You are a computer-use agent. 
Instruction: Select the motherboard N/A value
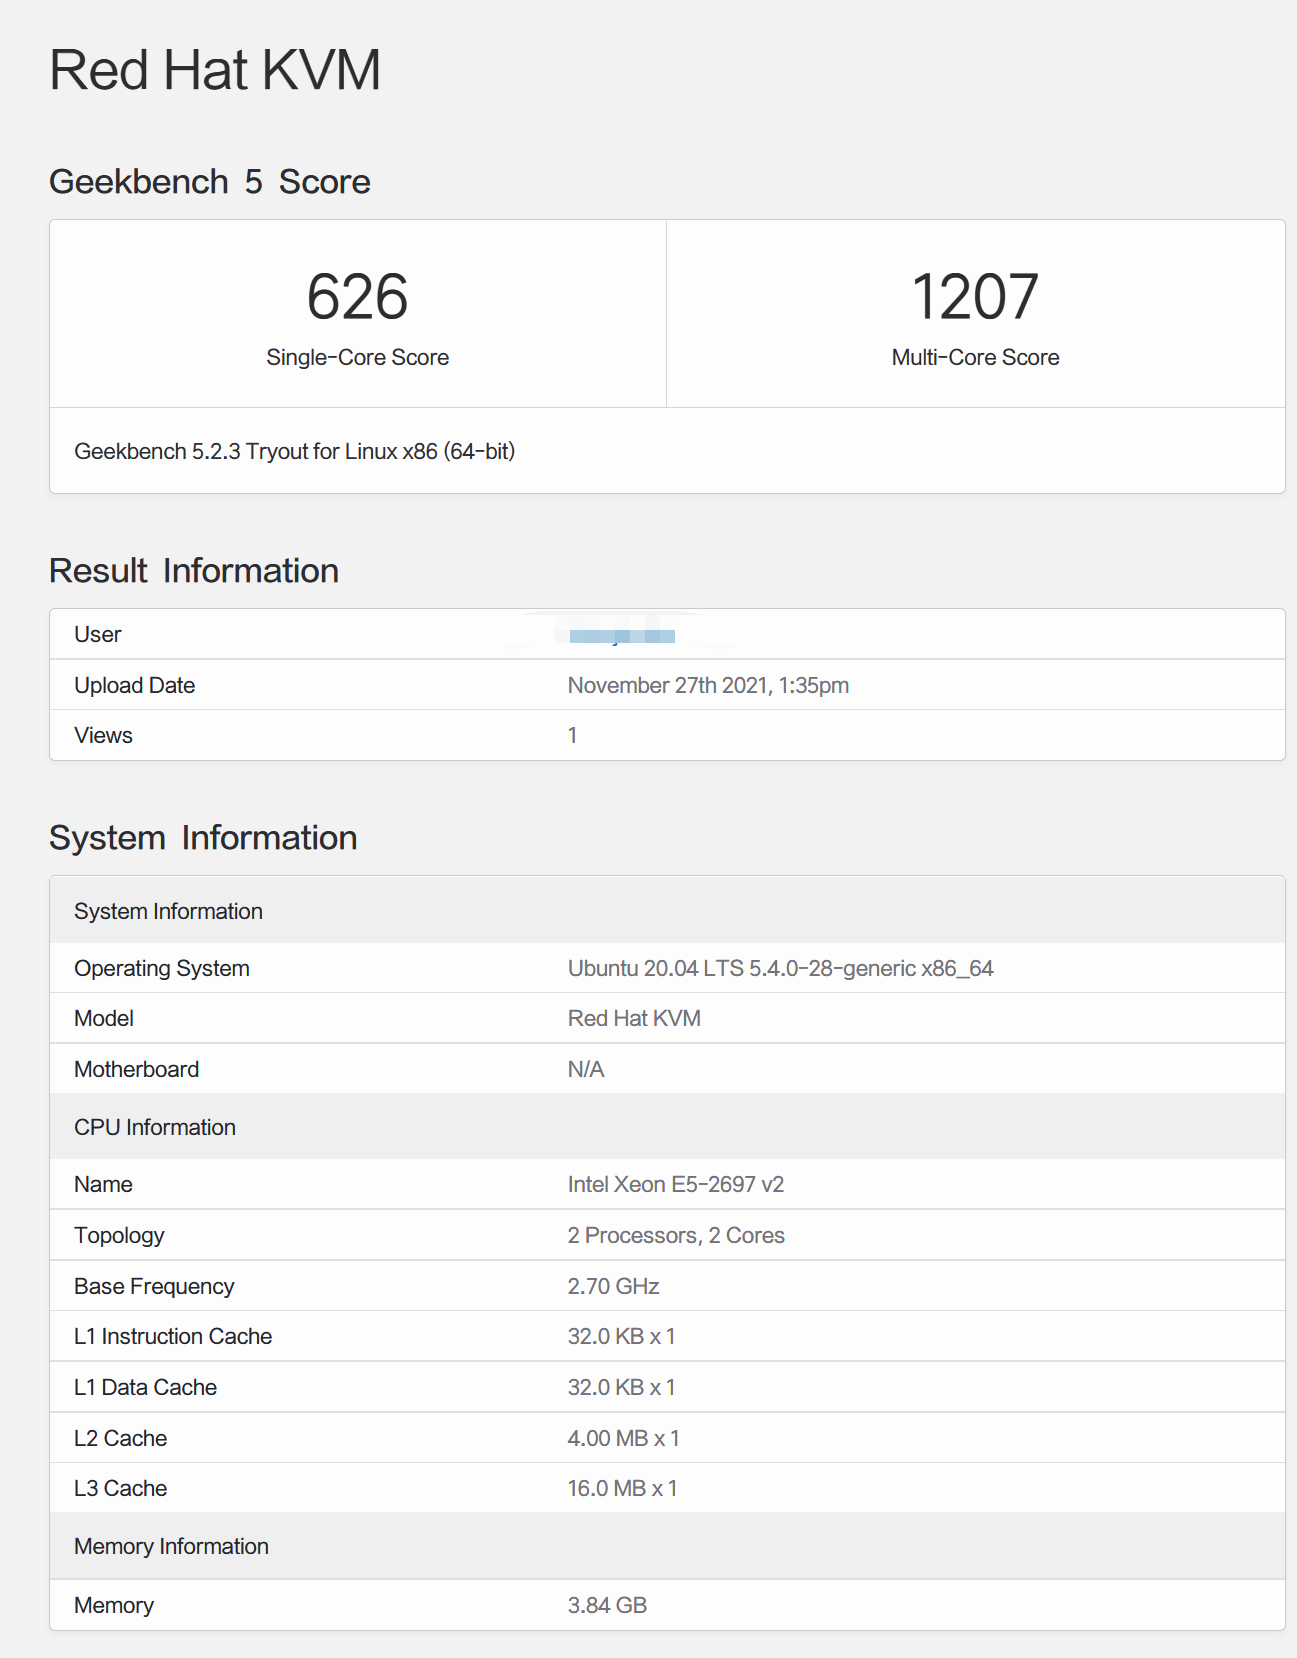click(x=586, y=1069)
